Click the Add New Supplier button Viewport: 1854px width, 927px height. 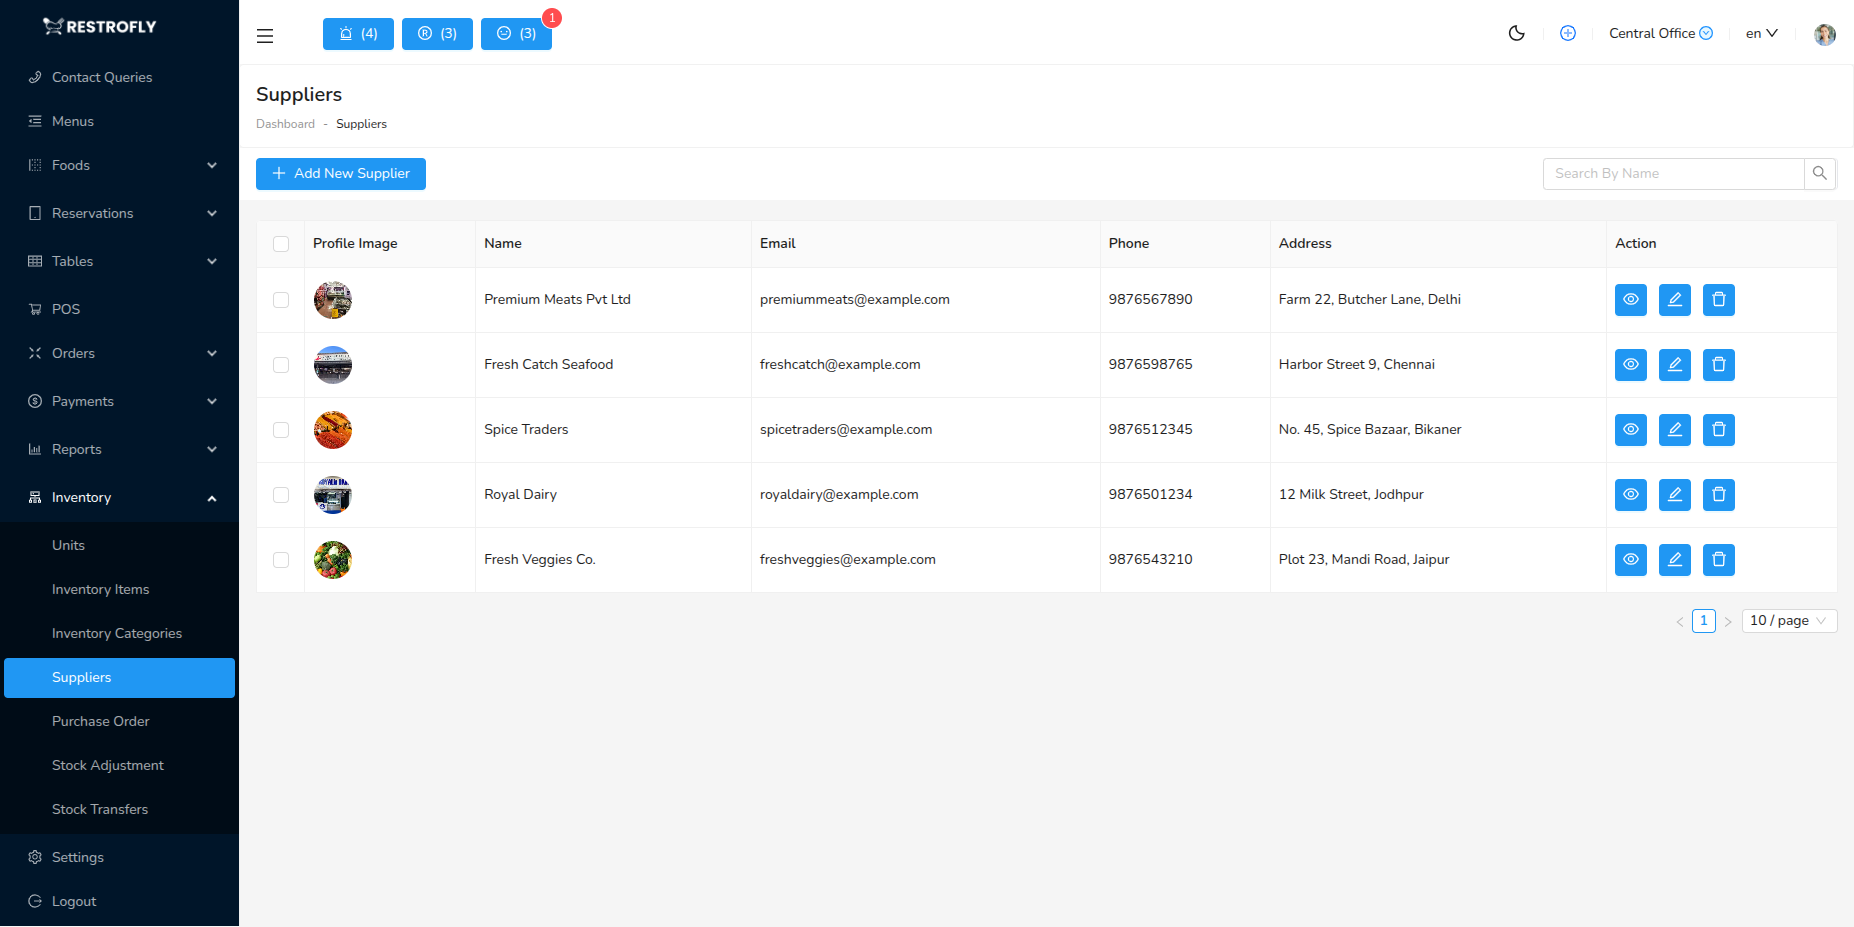pyautogui.click(x=340, y=173)
